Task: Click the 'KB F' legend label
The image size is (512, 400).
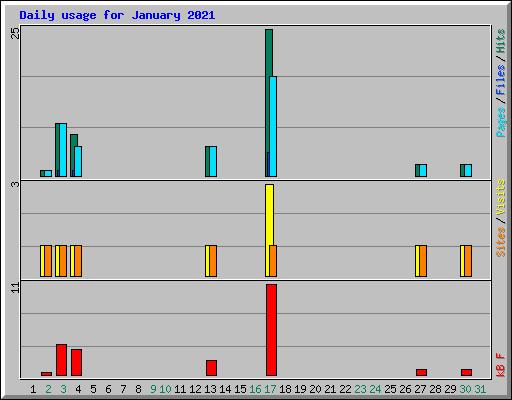Action: point(501,365)
